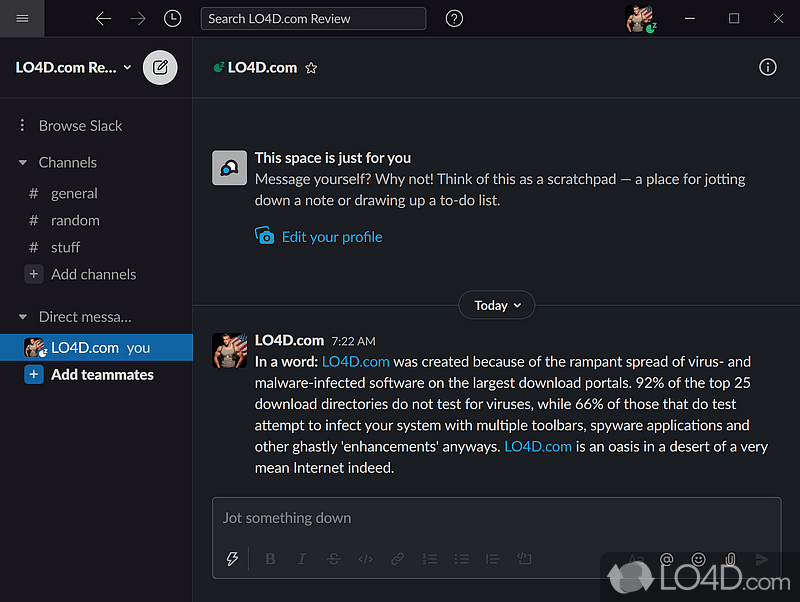Click the plus icon beside Add teammates
This screenshot has height=602, width=800.
pos(34,375)
